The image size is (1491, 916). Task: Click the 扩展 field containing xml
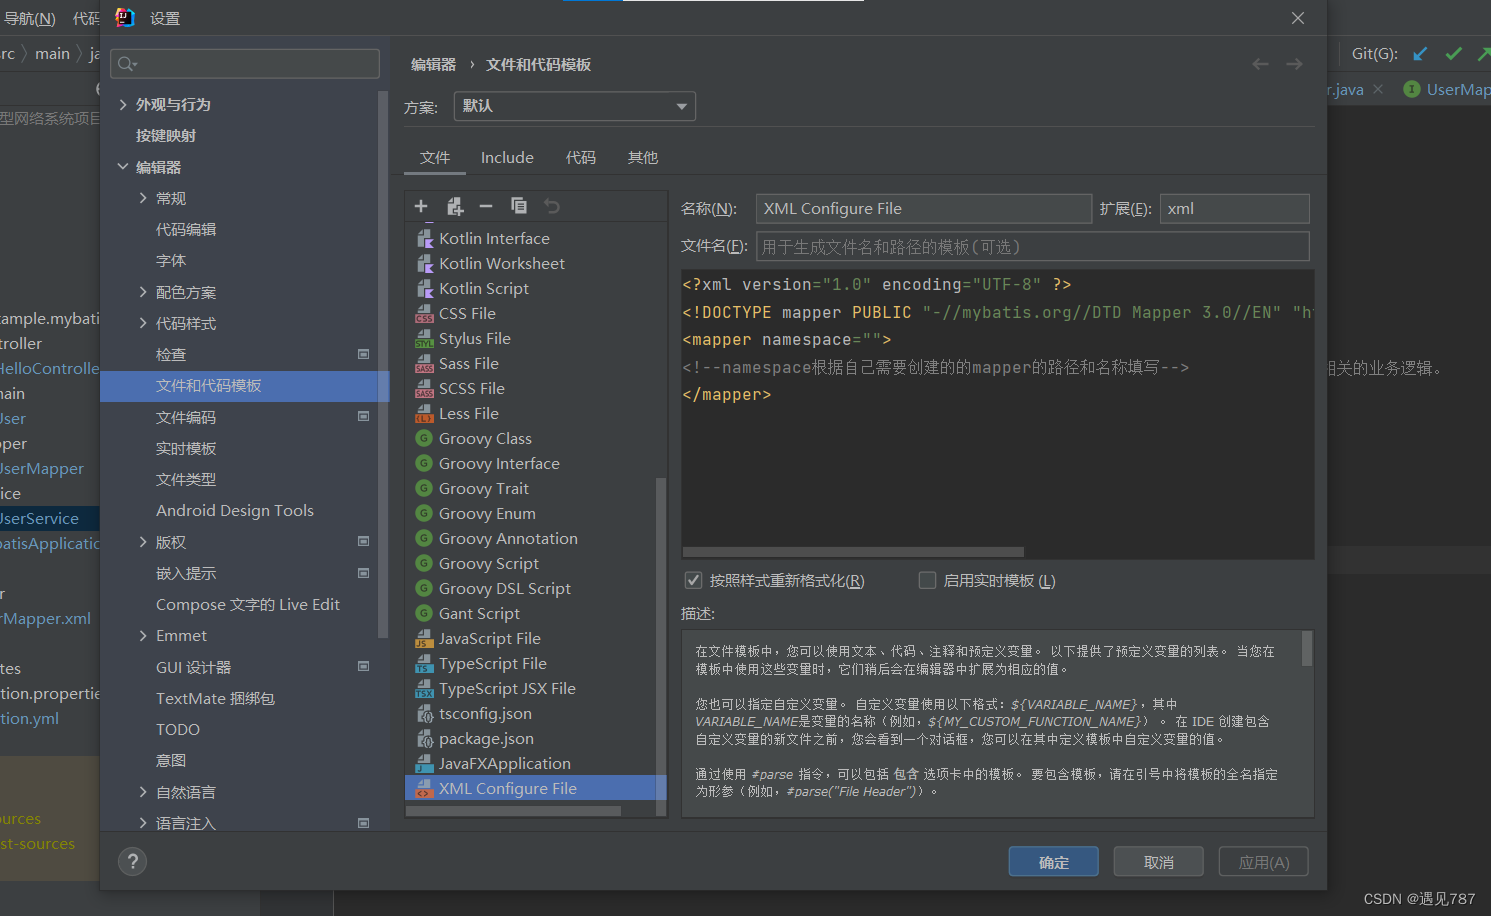point(1234,208)
